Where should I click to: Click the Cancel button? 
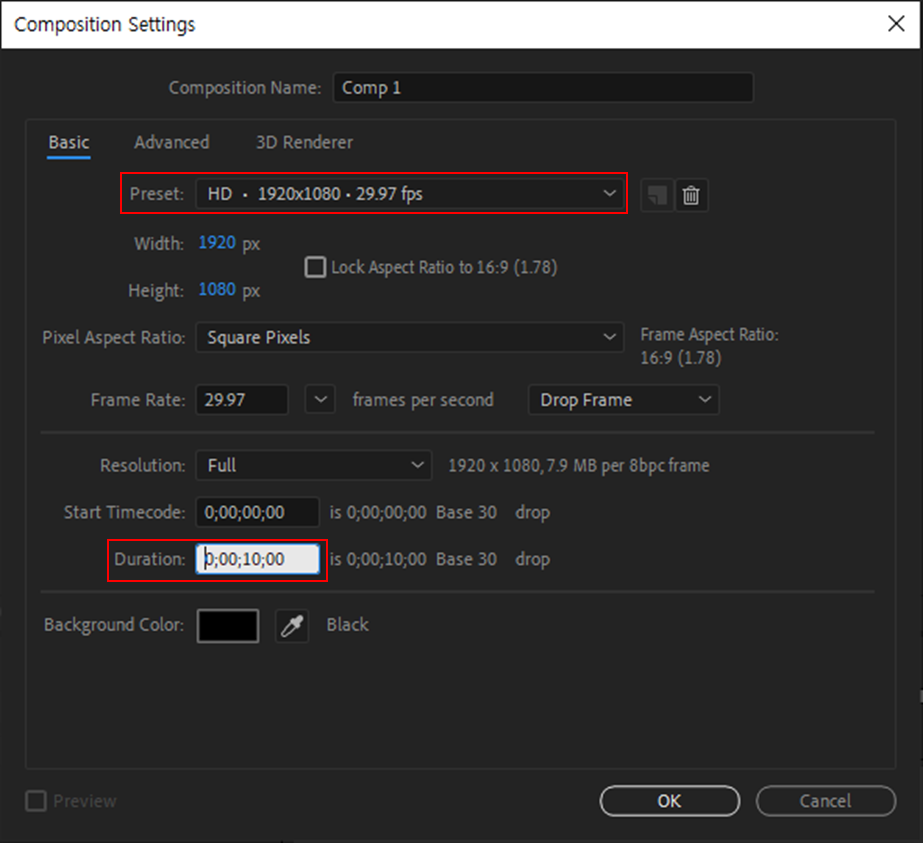825,801
